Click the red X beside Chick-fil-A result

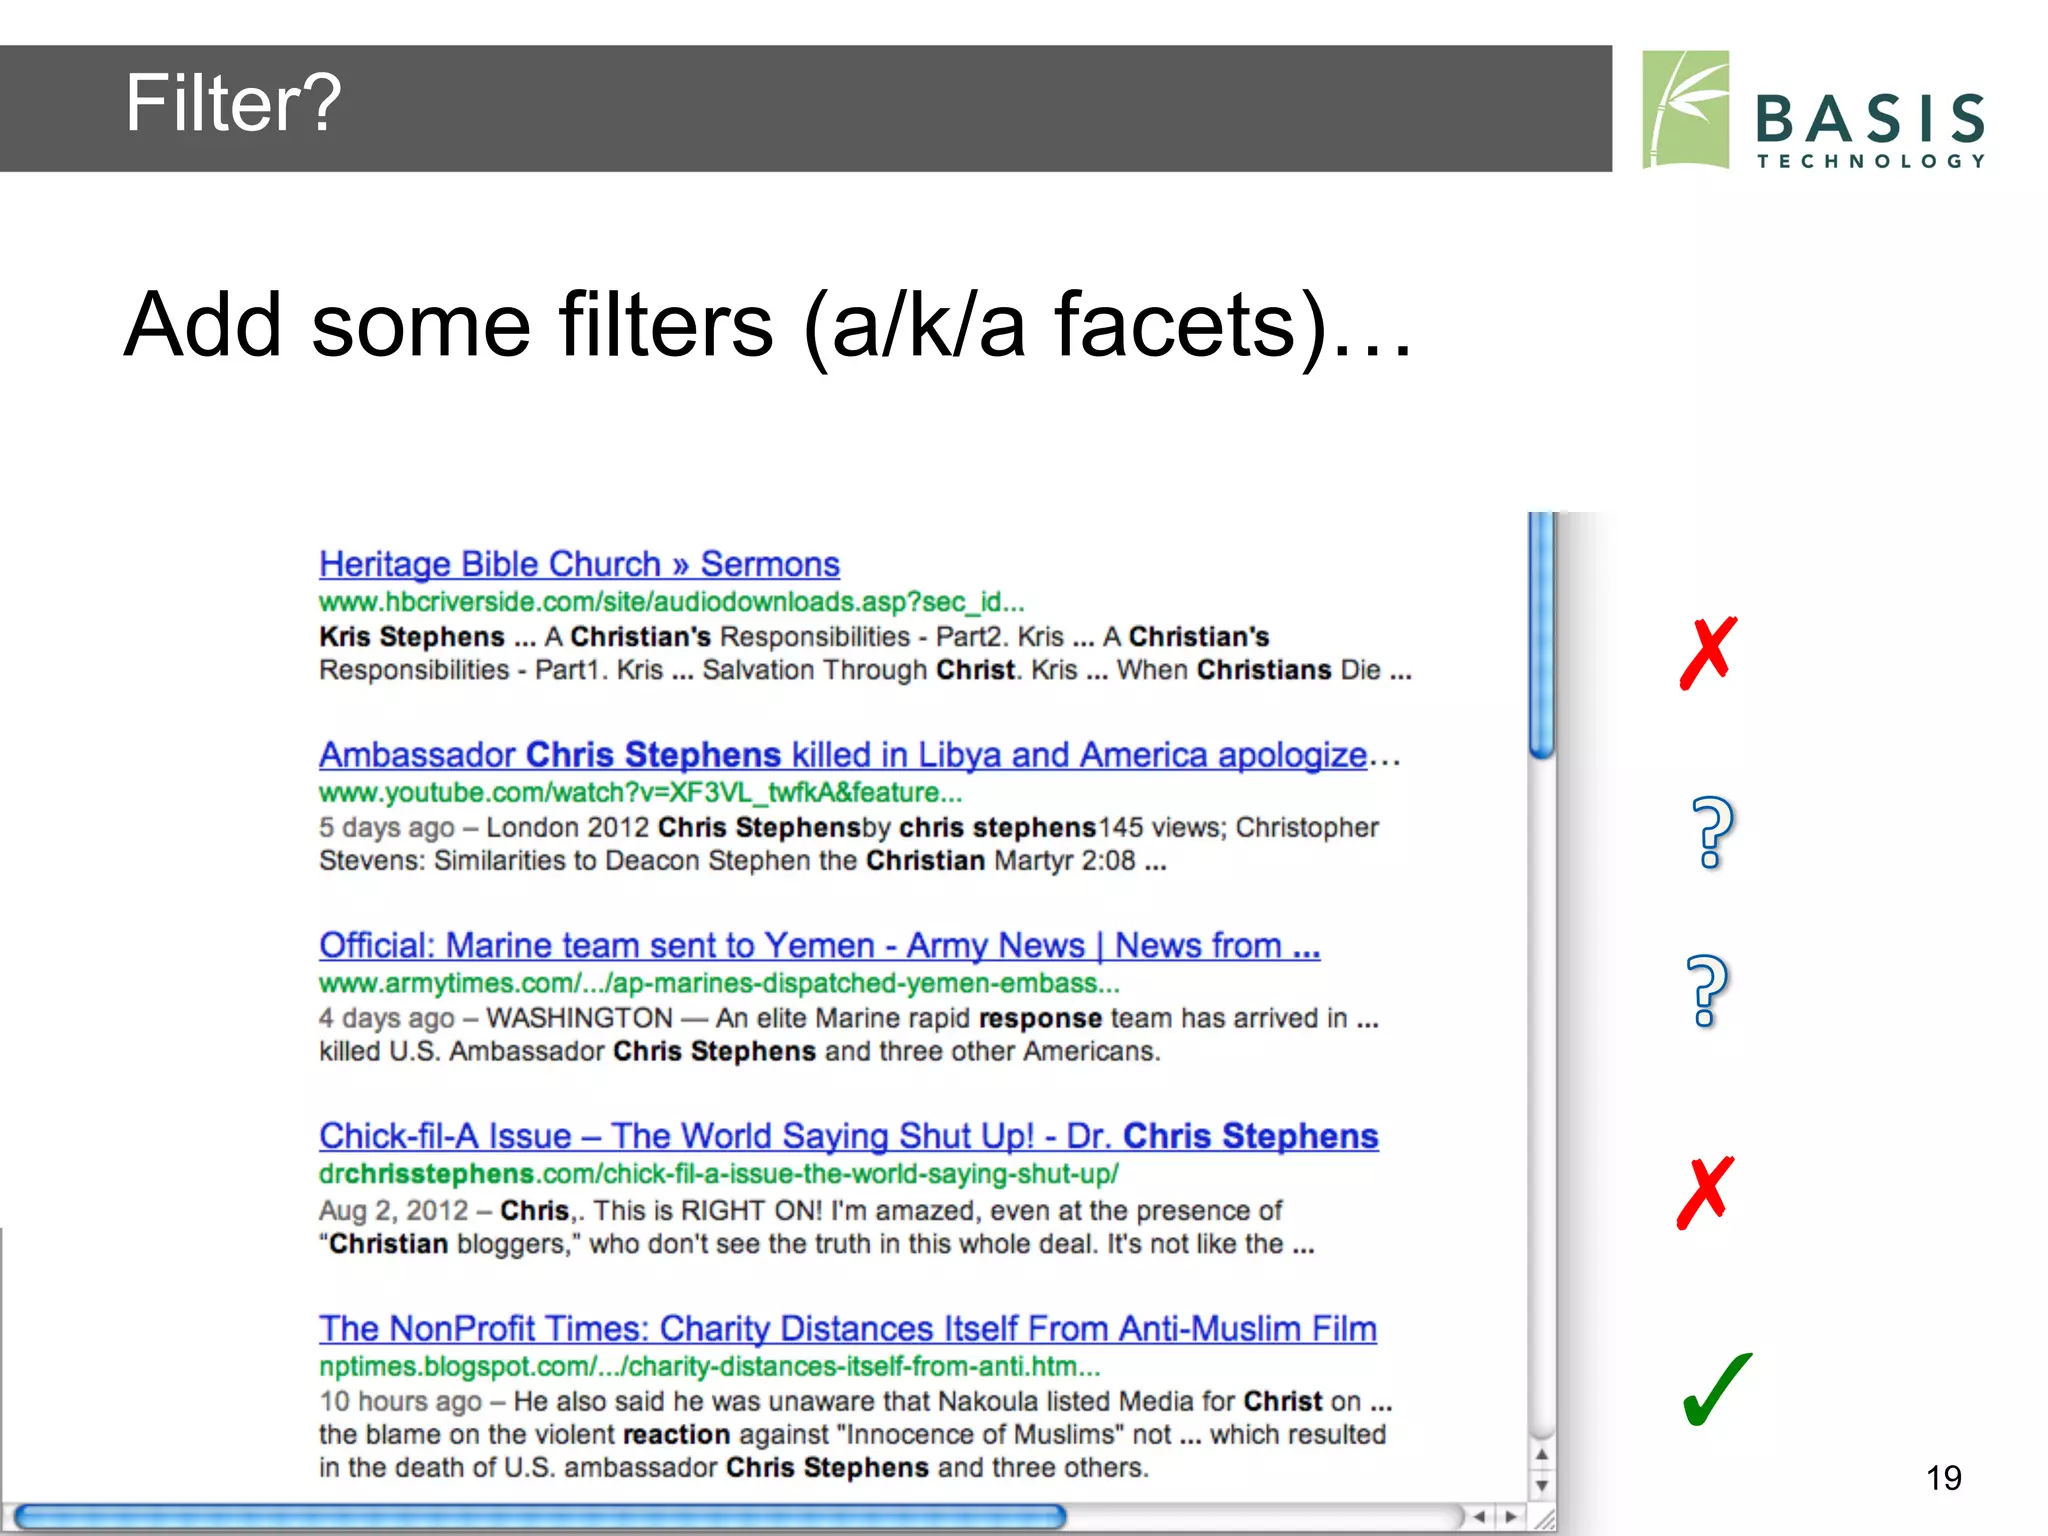[x=1705, y=1192]
